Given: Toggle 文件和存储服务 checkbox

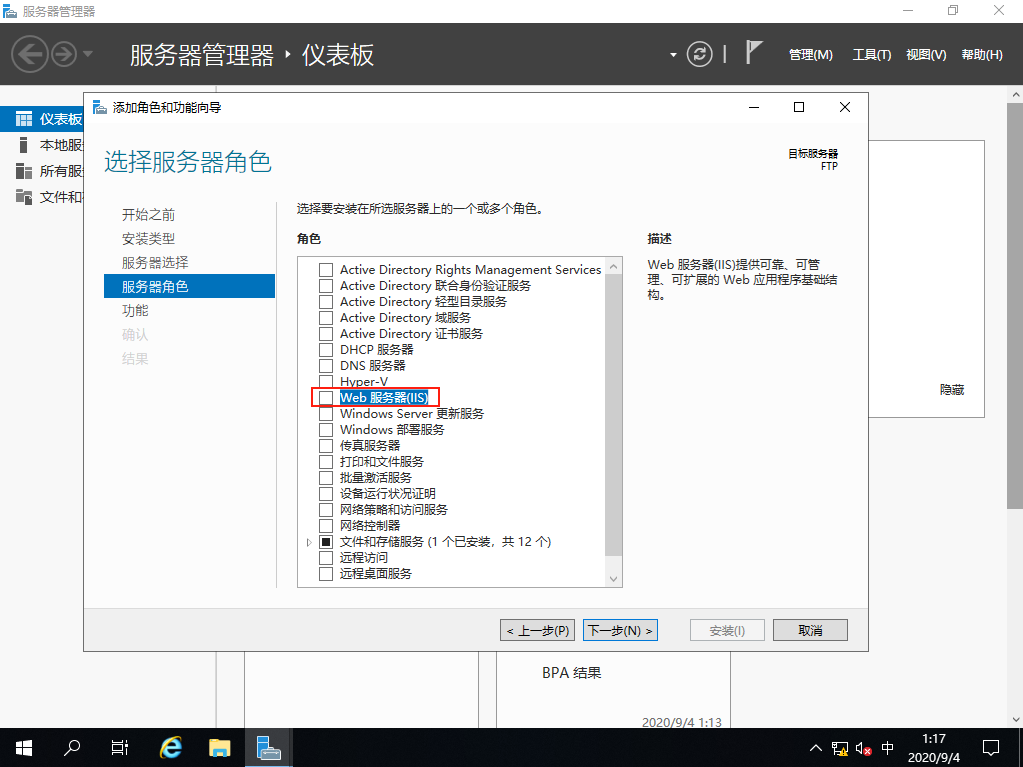Looking at the screenshot, I should tap(326, 541).
